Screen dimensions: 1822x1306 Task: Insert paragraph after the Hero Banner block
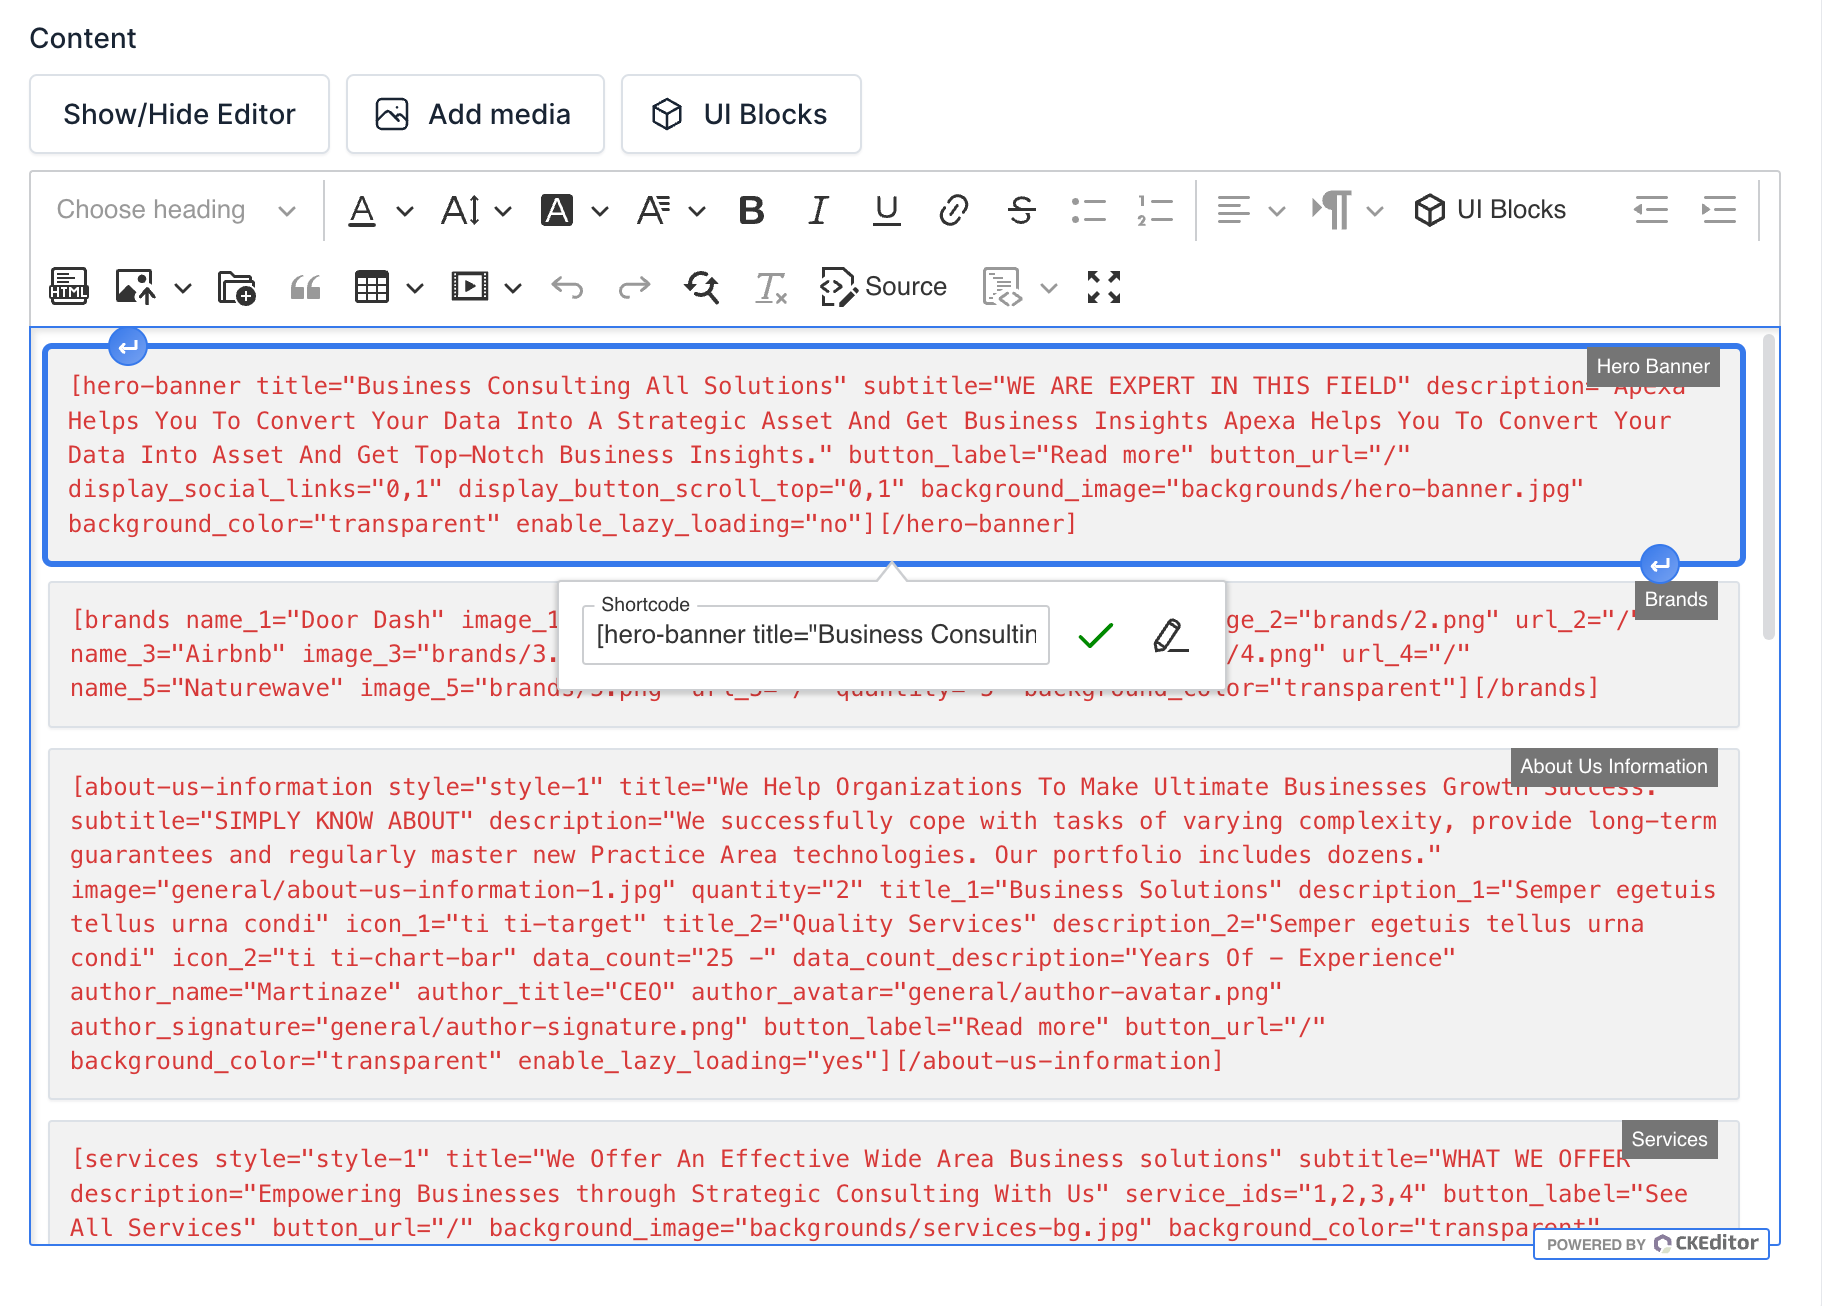1660,565
